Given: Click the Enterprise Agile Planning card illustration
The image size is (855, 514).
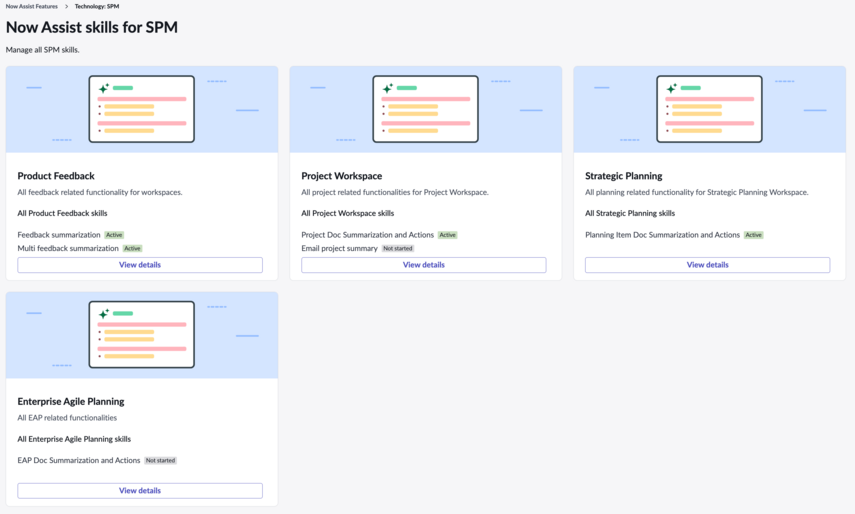Looking at the screenshot, I should tap(142, 335).
